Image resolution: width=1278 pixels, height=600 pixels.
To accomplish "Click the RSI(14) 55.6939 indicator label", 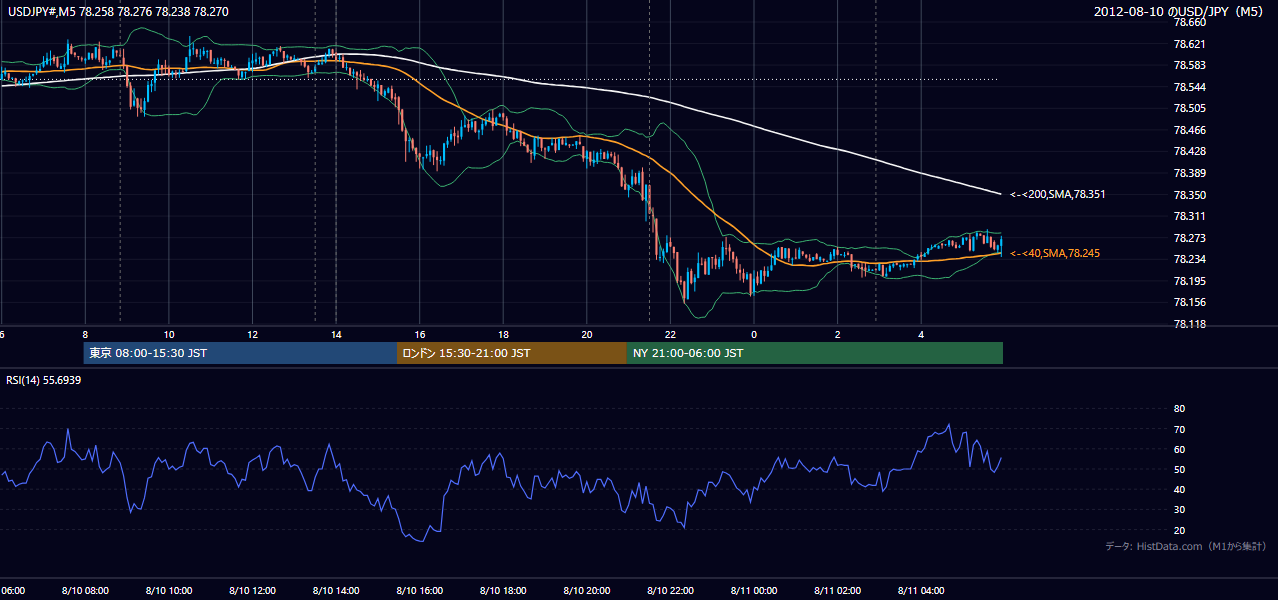I will coord(44,380).
